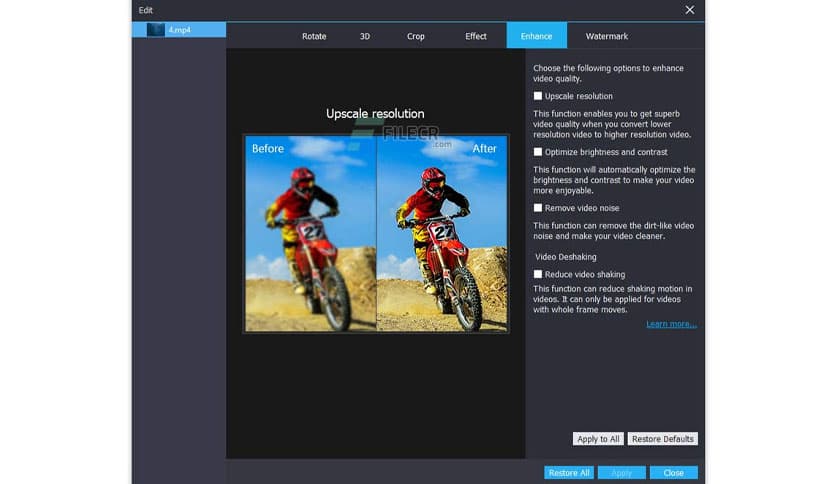Open the 3D tab

pyautogui.click(x=365, y=36)
